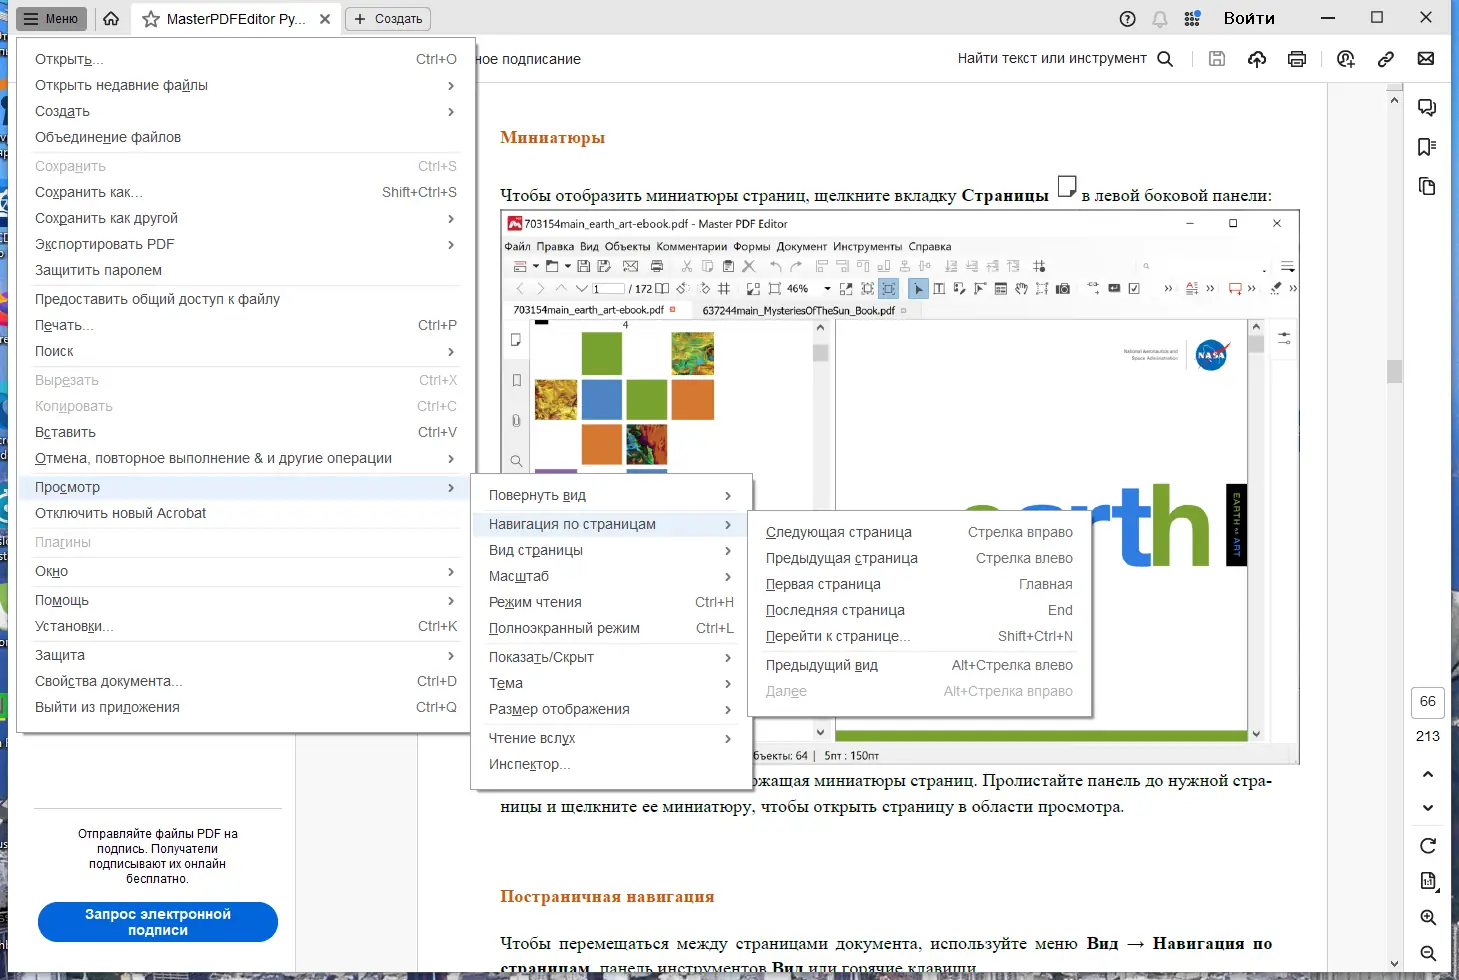Expand the Поиск submenu
Screen dimensions: 1459x980
[x=246, y=351]
